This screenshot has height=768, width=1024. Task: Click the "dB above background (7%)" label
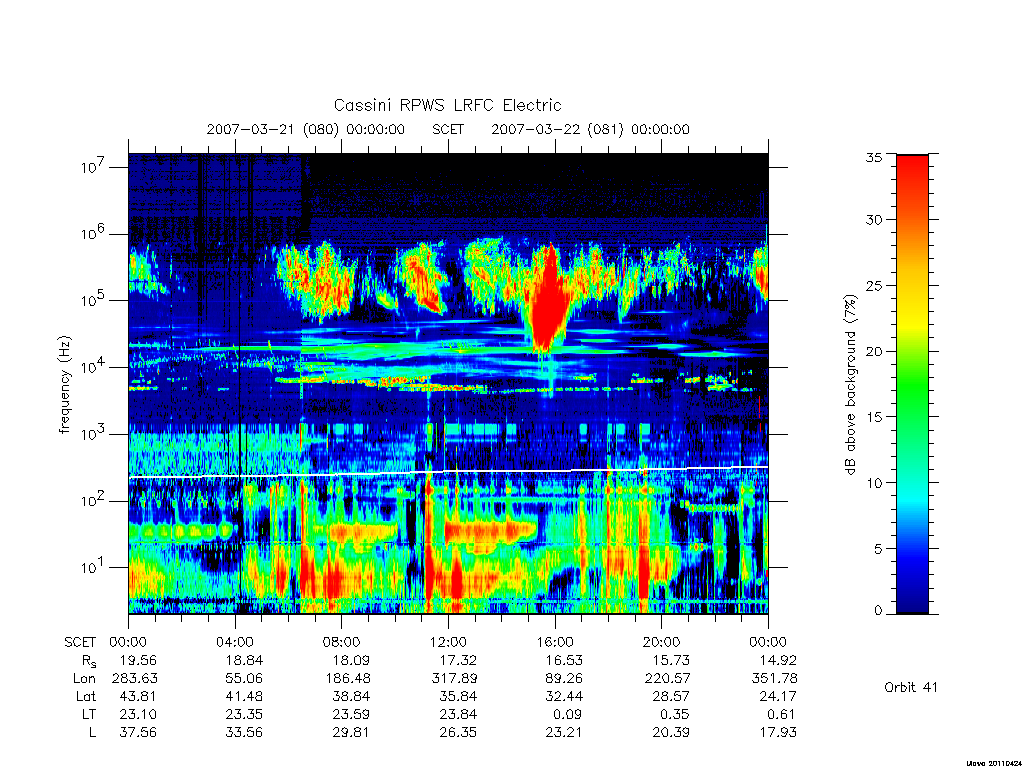(x=850, y=385)
